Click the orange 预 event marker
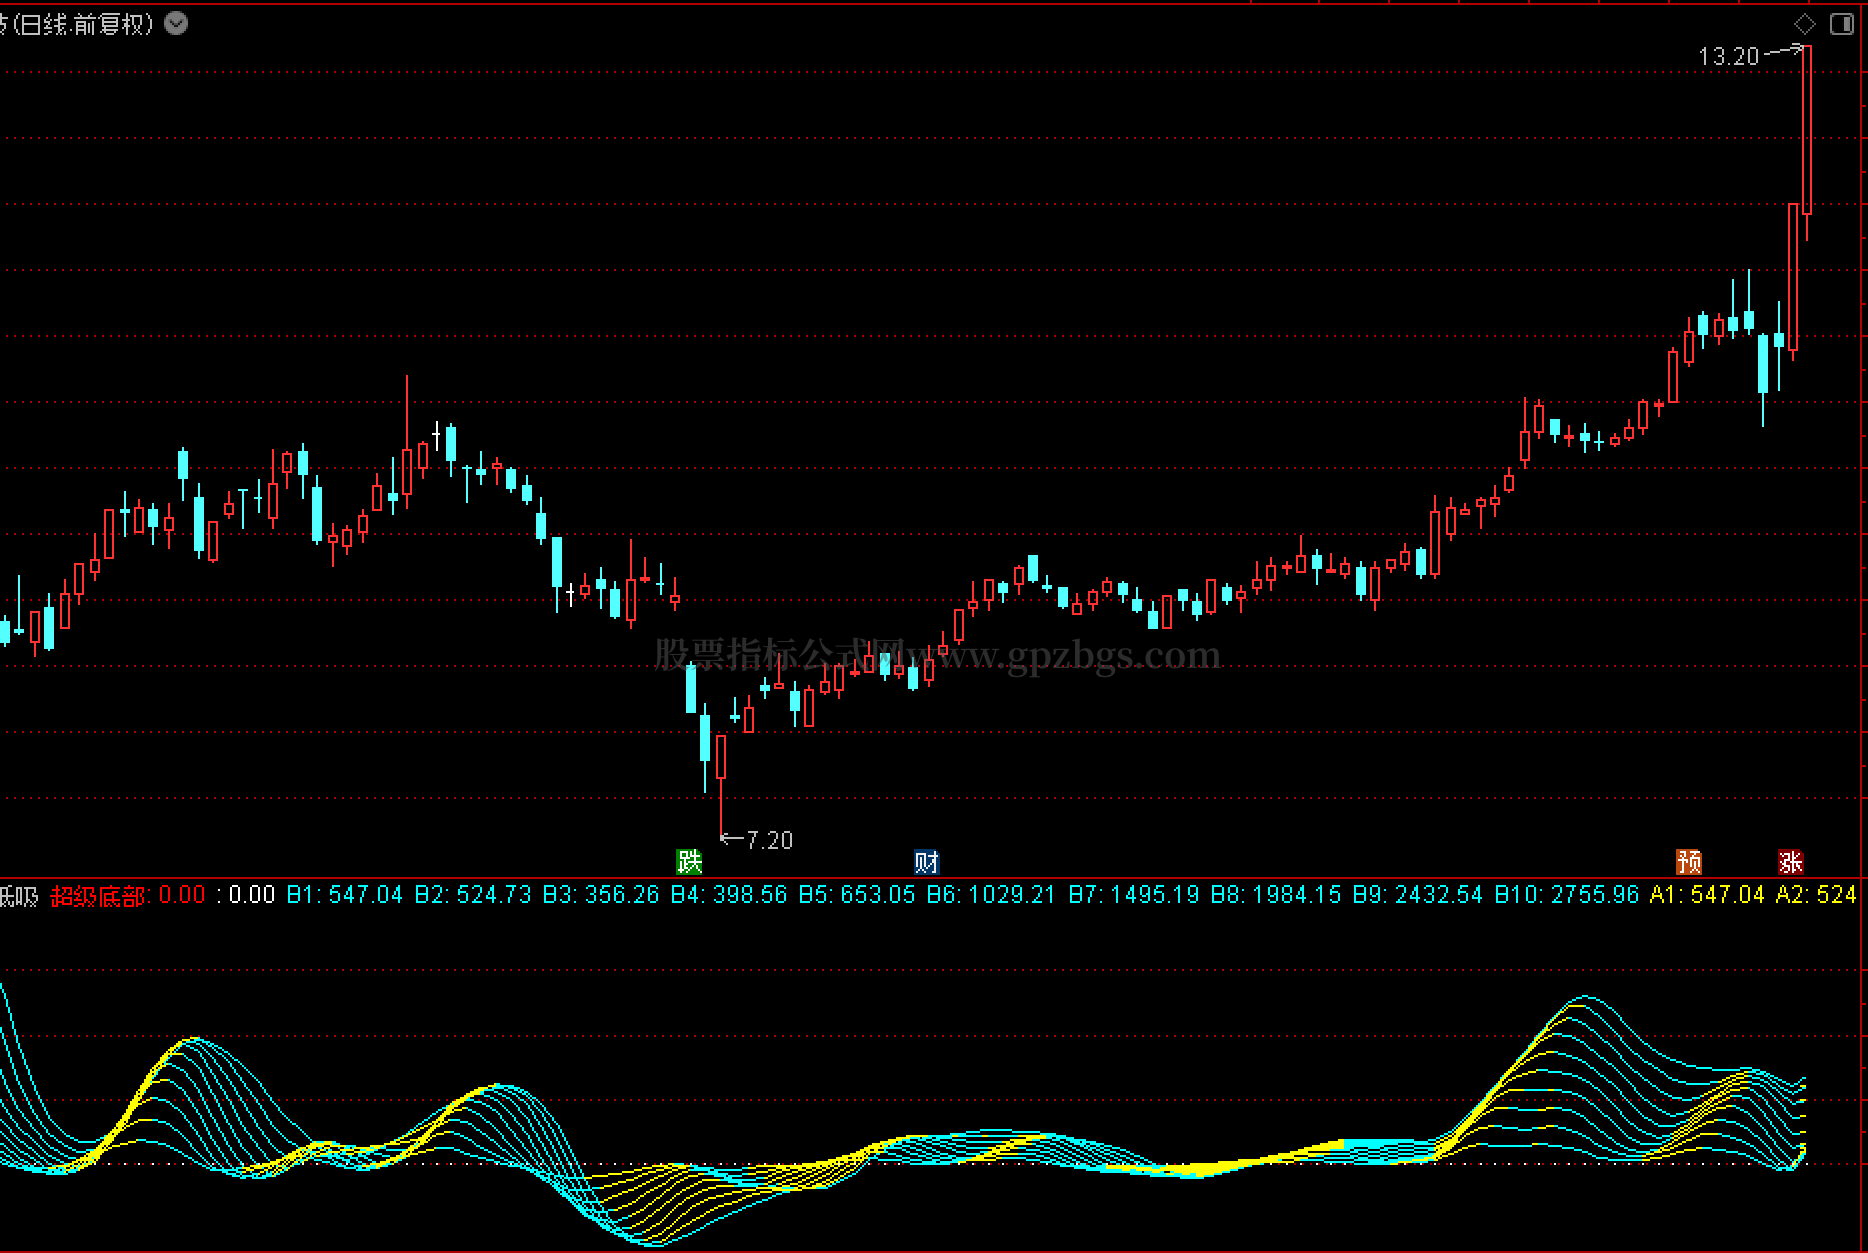The width and height of the screenshot is (1868, 1253). (x=1689, y=861)
